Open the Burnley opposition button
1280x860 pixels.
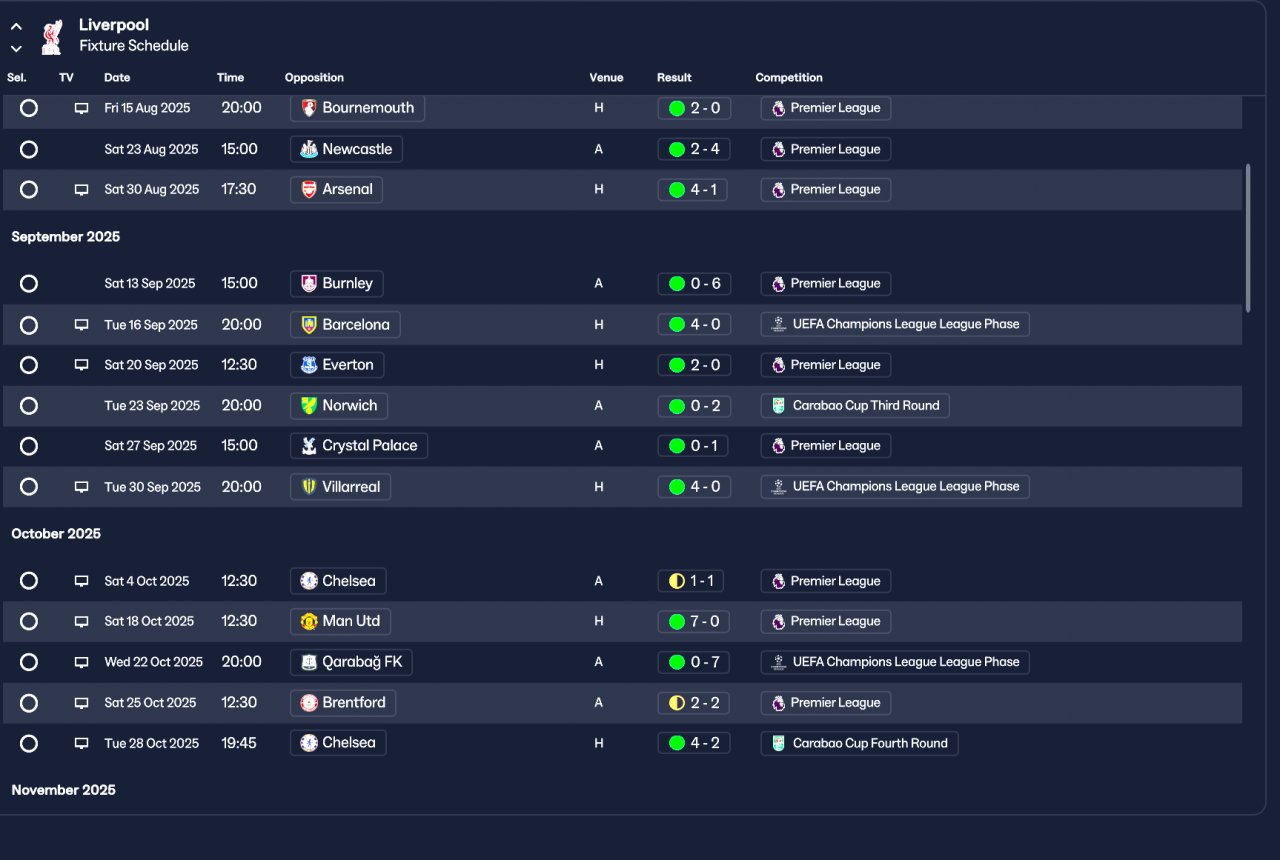pos(336,284)
